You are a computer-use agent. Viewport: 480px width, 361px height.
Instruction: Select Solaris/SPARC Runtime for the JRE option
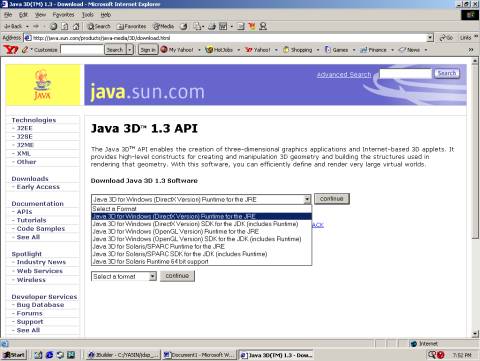point(202,247)
